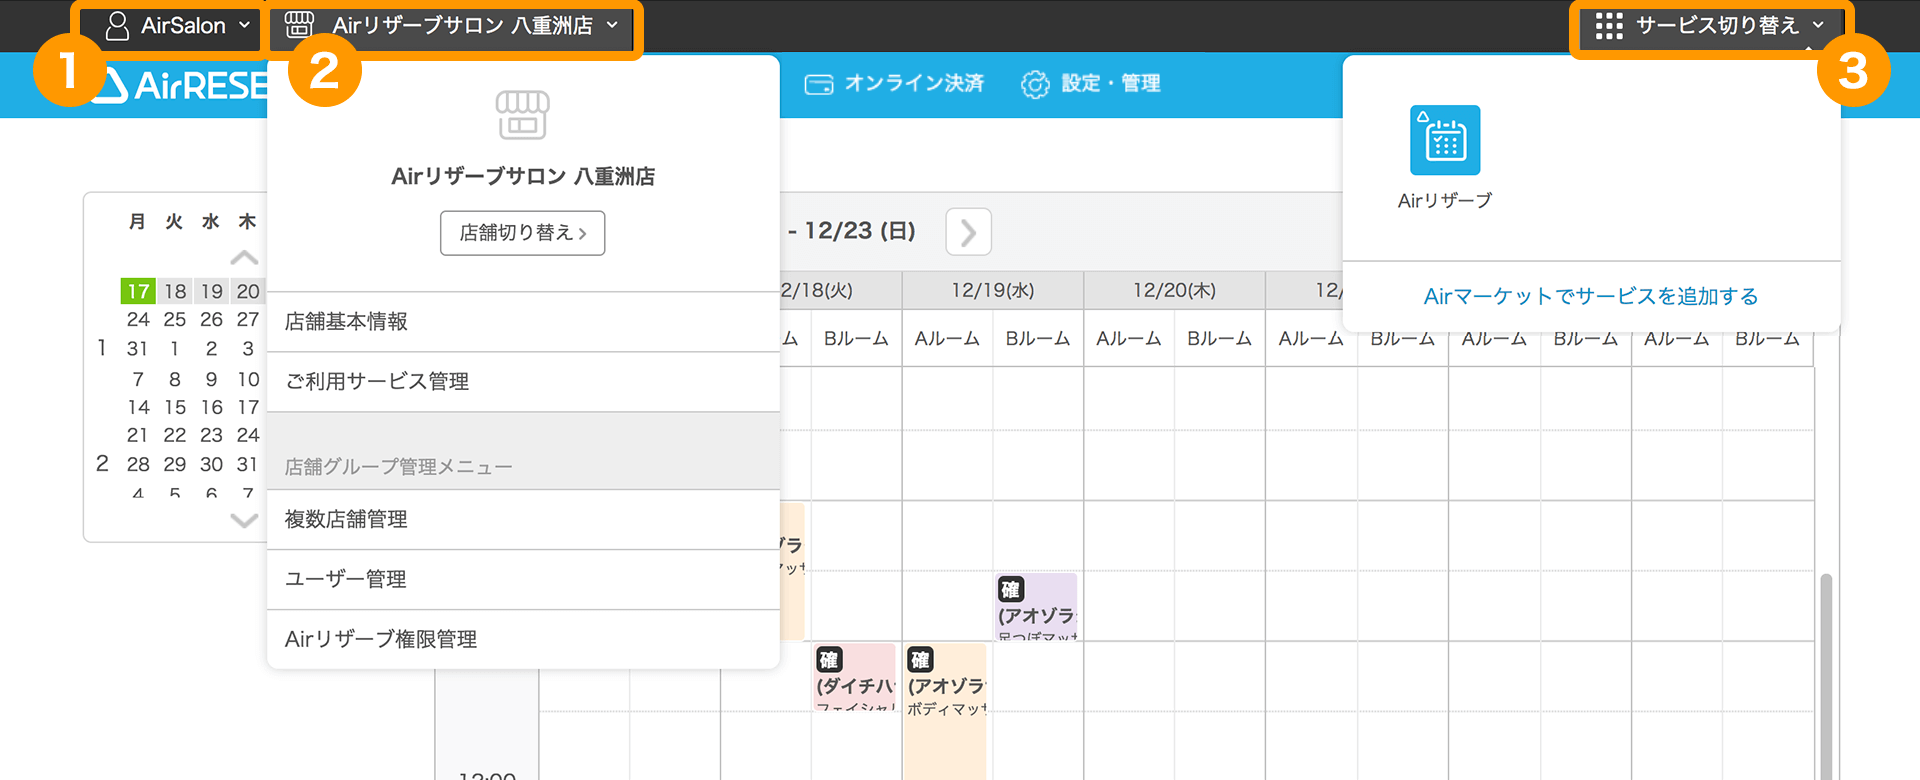The height and width of the screenshot is (780, 1920).
Task: Open 設定・管理 tab
Action: [1091, 84]
